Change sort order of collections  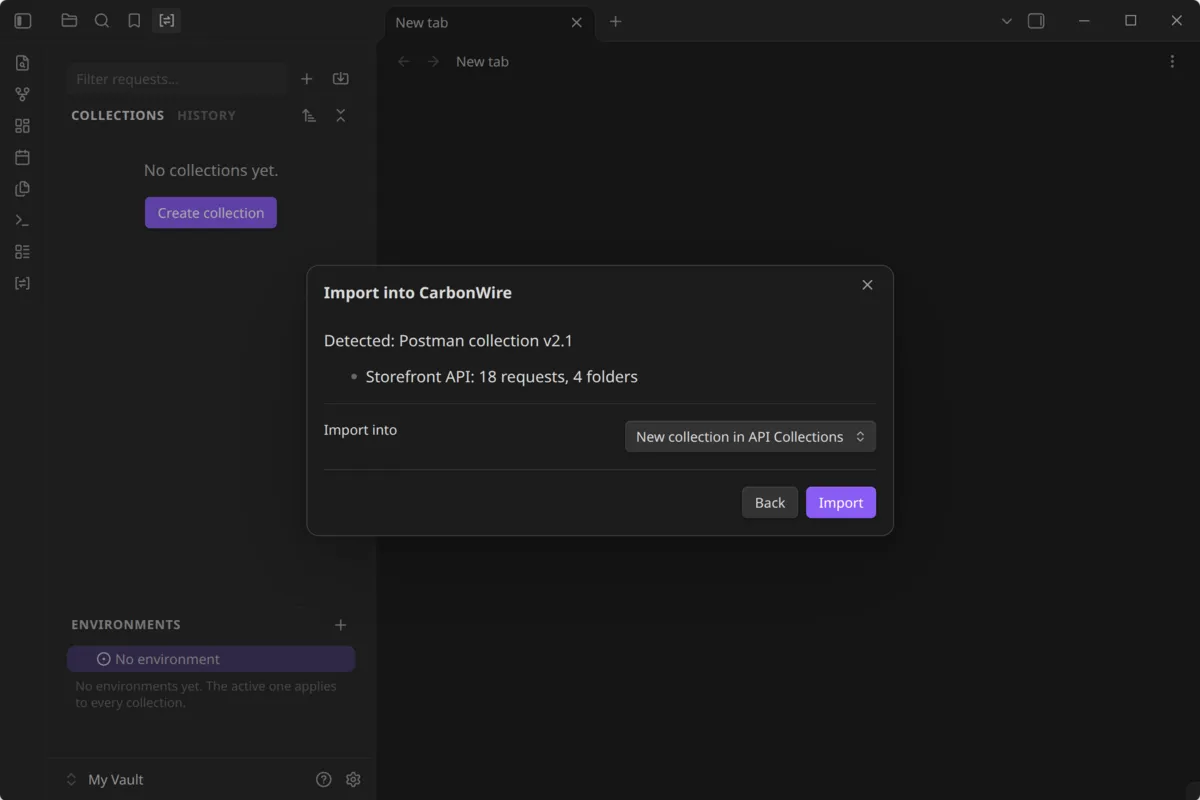click(309, 116)
